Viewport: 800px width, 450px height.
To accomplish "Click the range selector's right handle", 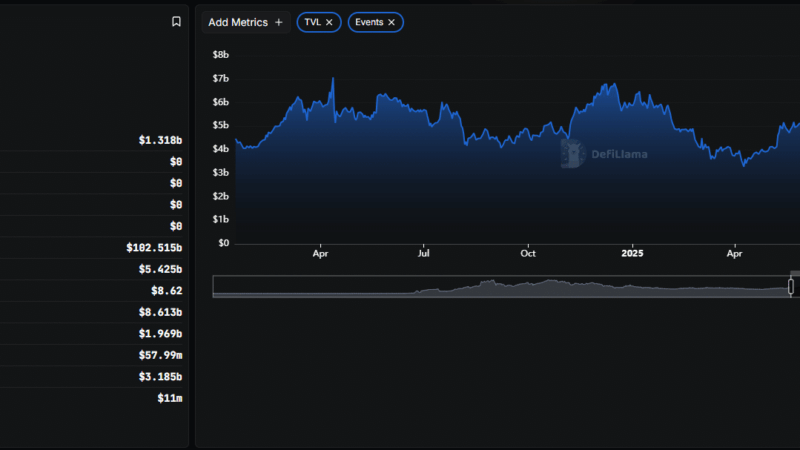I will pos(791,287).
